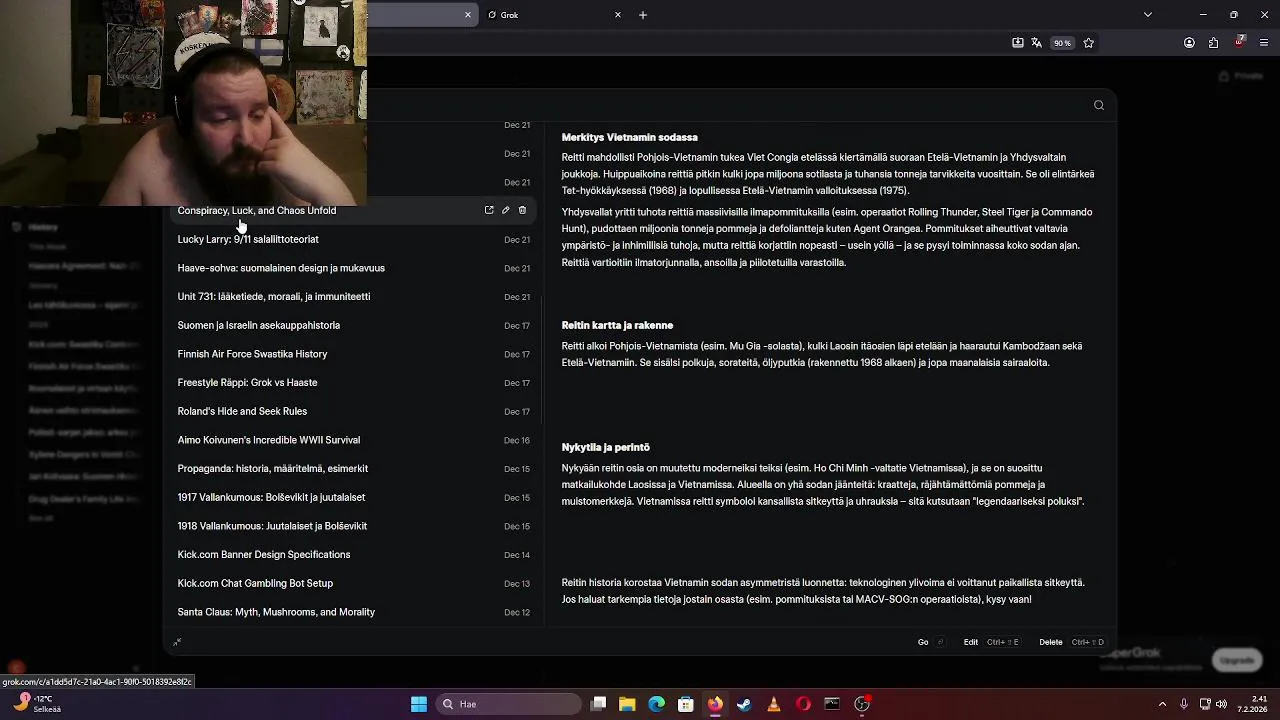
Task: Open Propaganda: historia, määritelmä, esimerkit chat
Action: pos(273,469)
